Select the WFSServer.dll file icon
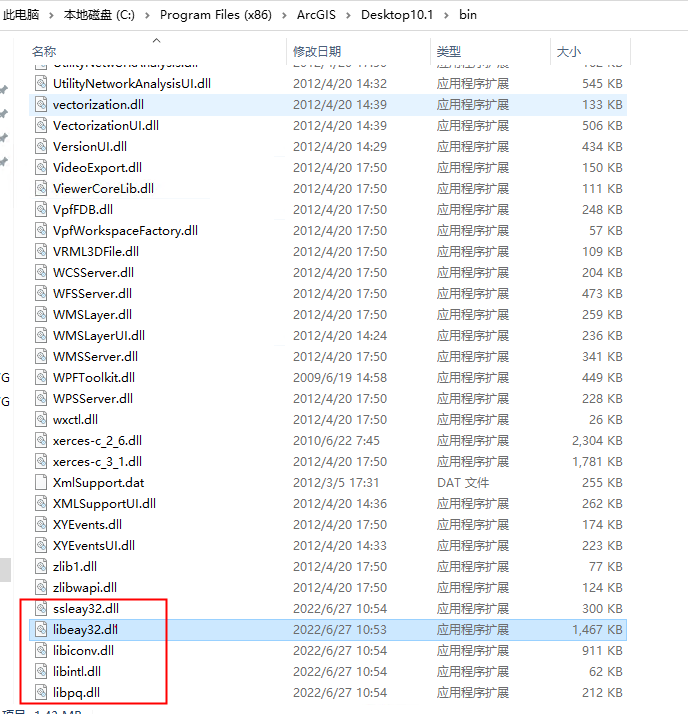Screen dimensions: 688x714 pos(41,293)
